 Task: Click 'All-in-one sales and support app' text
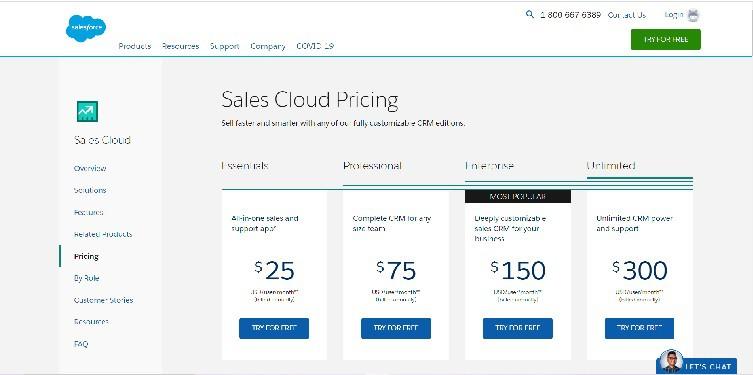click(265, 223)
